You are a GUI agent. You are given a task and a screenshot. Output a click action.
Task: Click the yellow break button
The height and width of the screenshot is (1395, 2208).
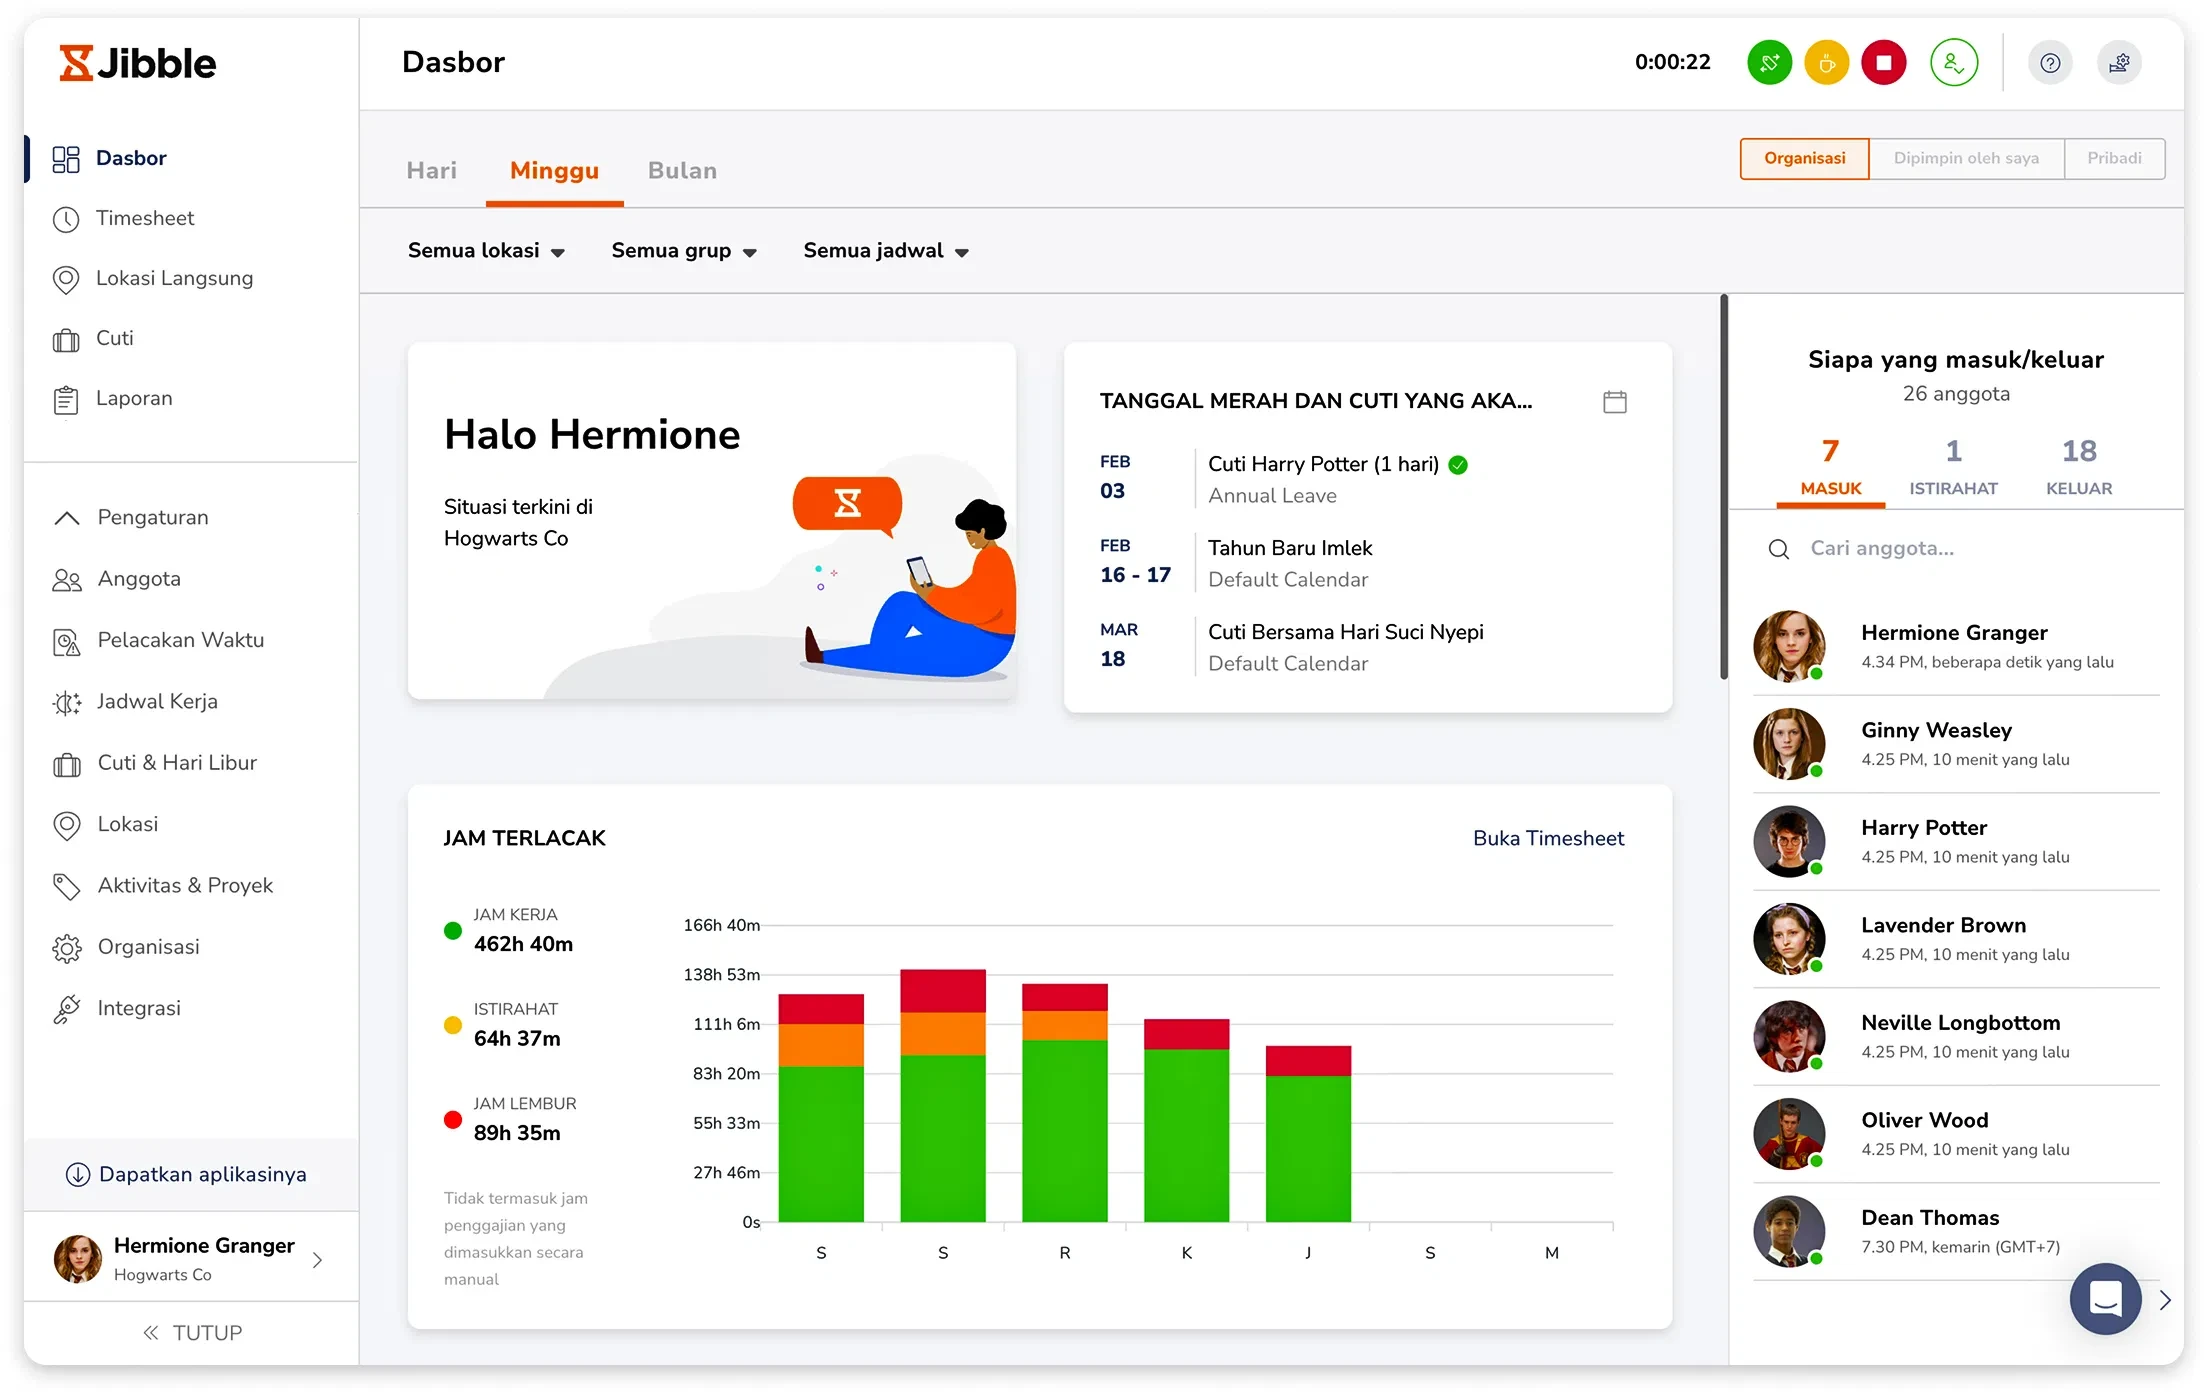coord(1826,63)
